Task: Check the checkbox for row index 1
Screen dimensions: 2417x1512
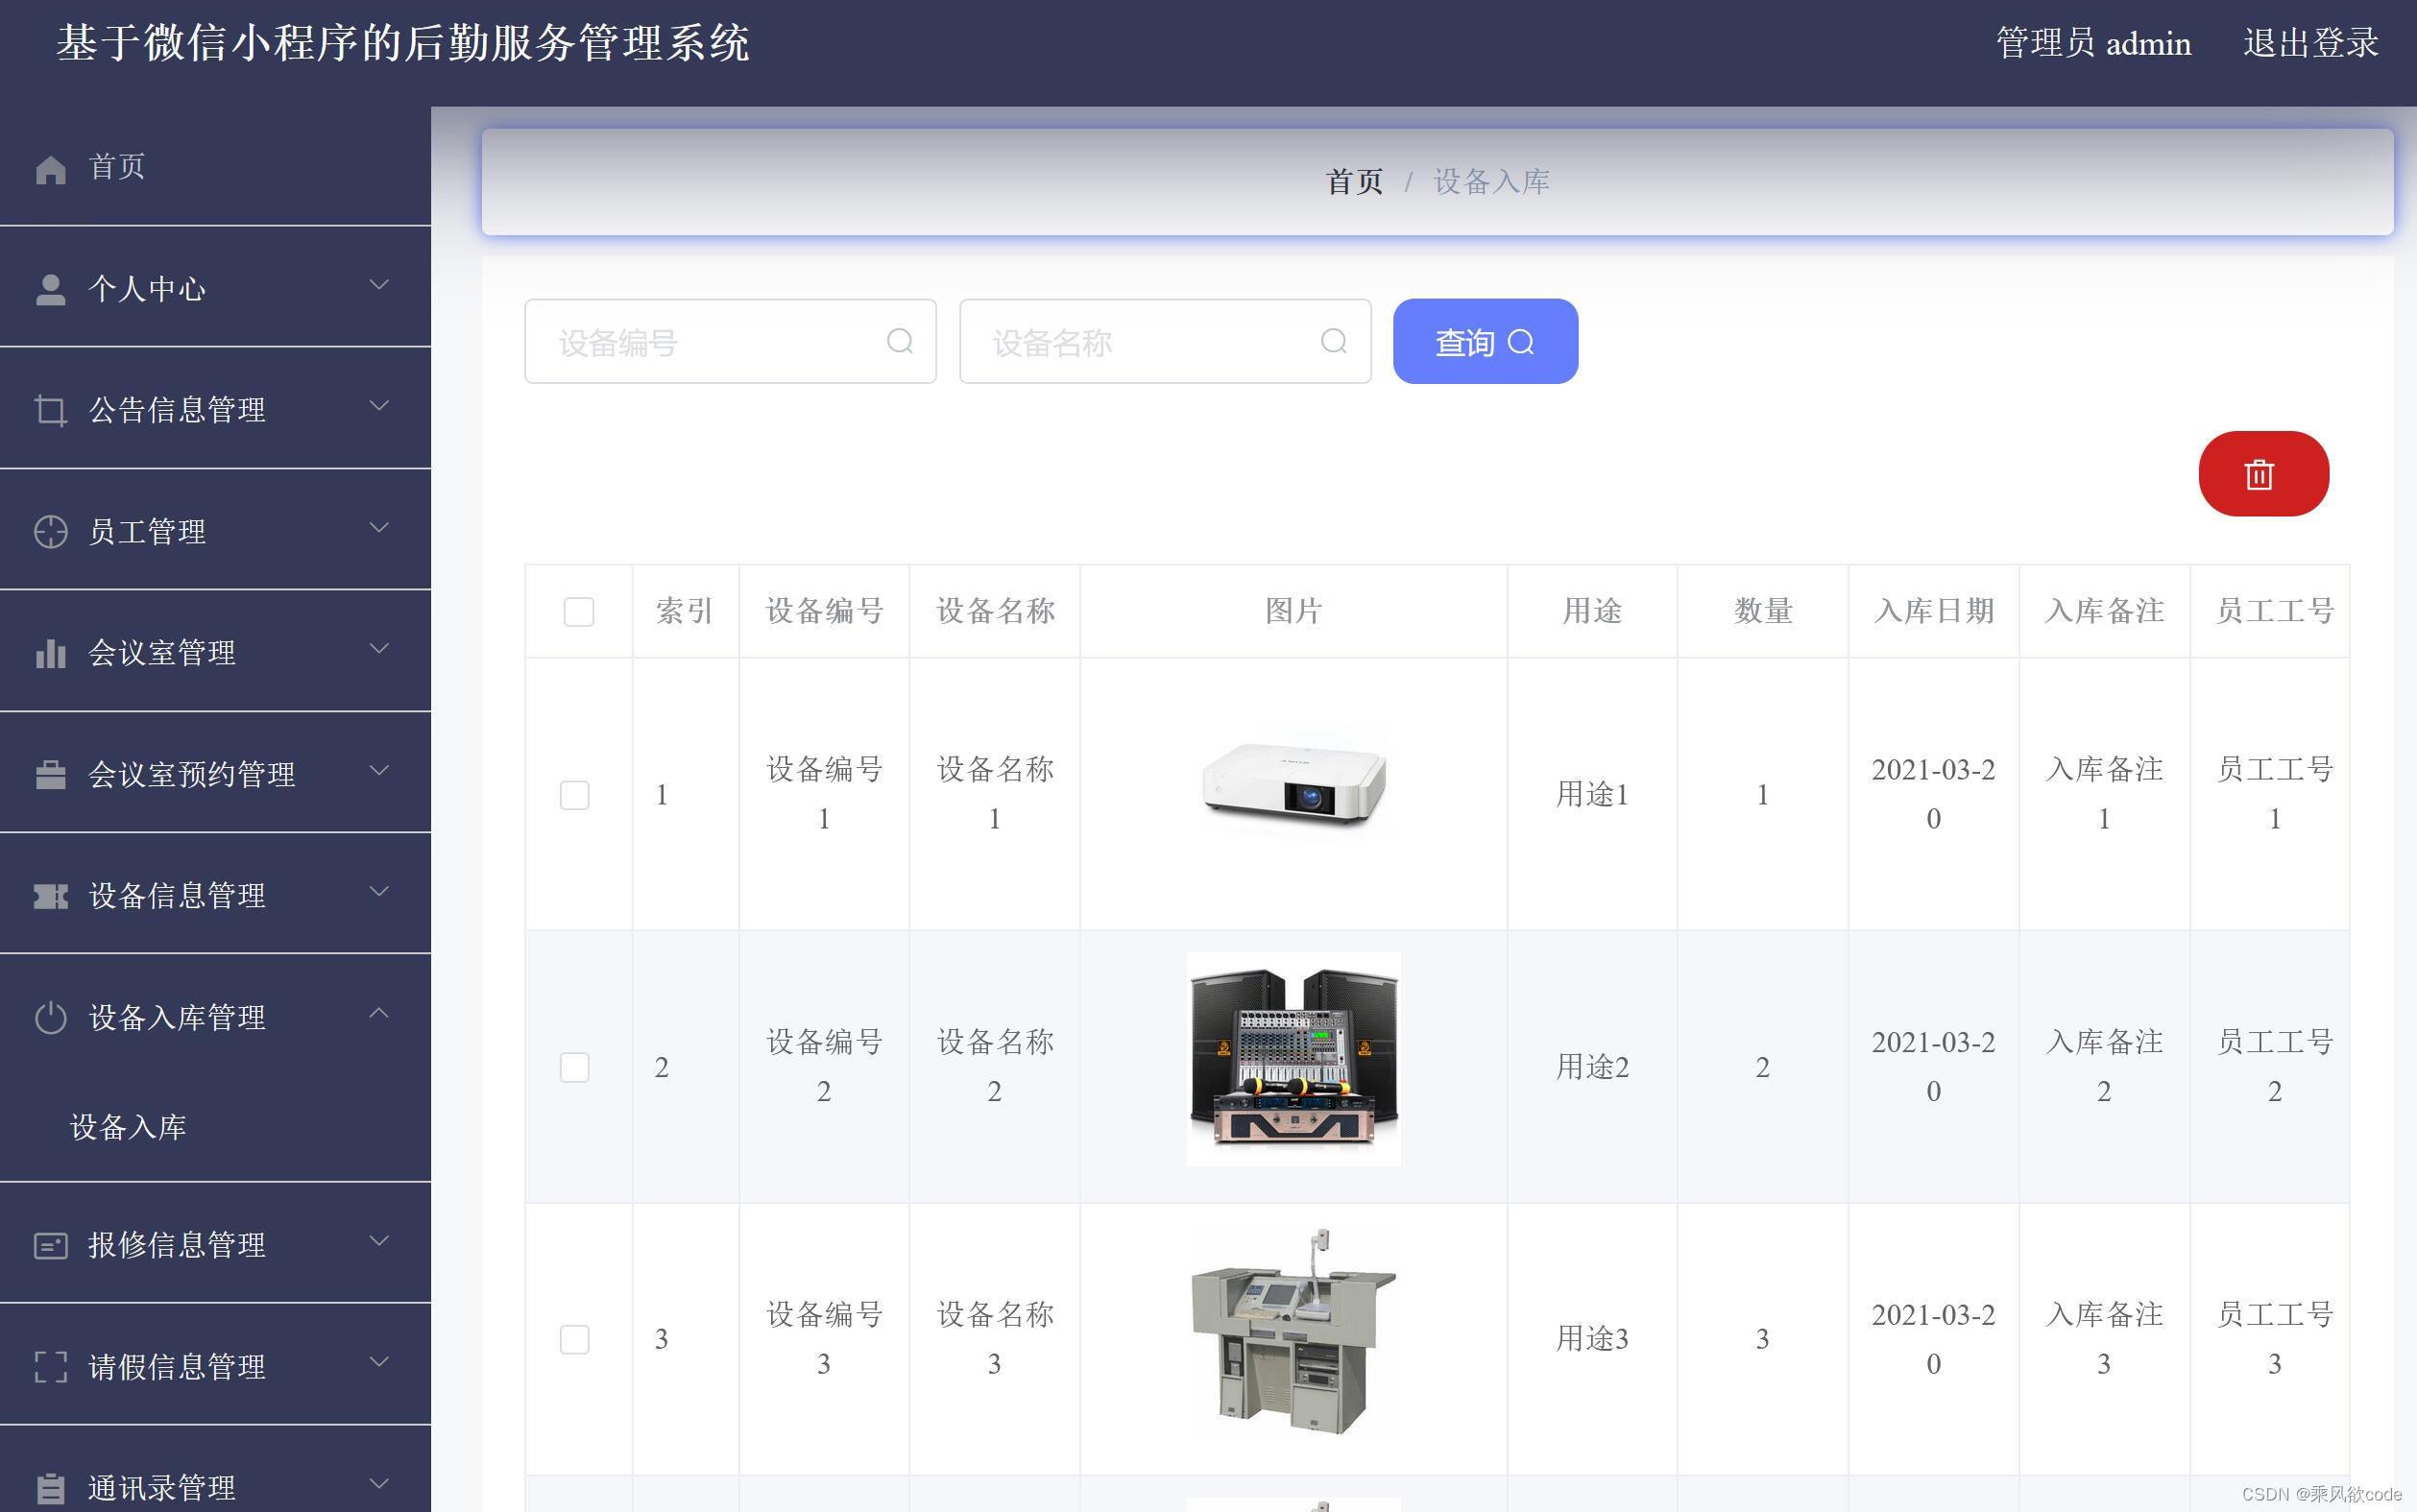Action: pyautogui.click(x=575, y=794)
